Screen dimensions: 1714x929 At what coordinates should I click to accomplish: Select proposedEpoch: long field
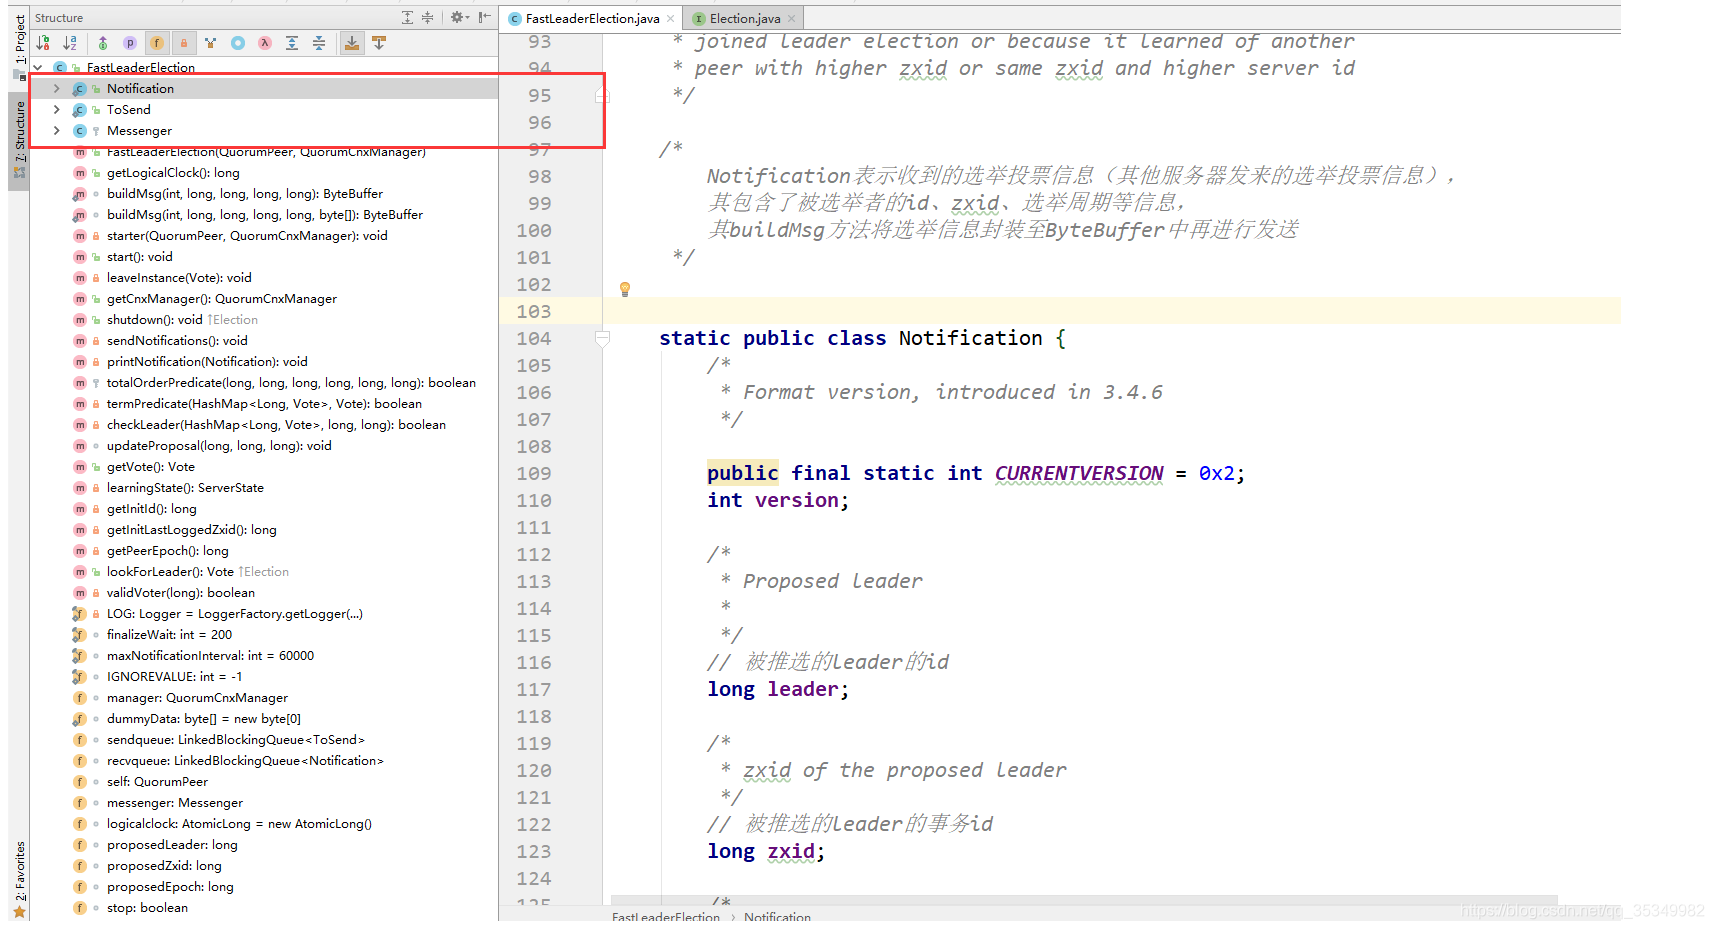[170, 887]
